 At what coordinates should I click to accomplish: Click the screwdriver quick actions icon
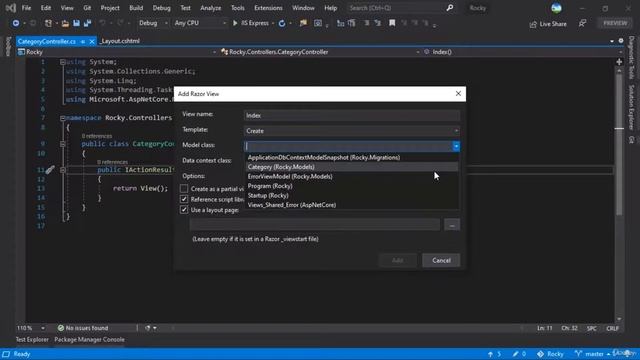[50, 169]
